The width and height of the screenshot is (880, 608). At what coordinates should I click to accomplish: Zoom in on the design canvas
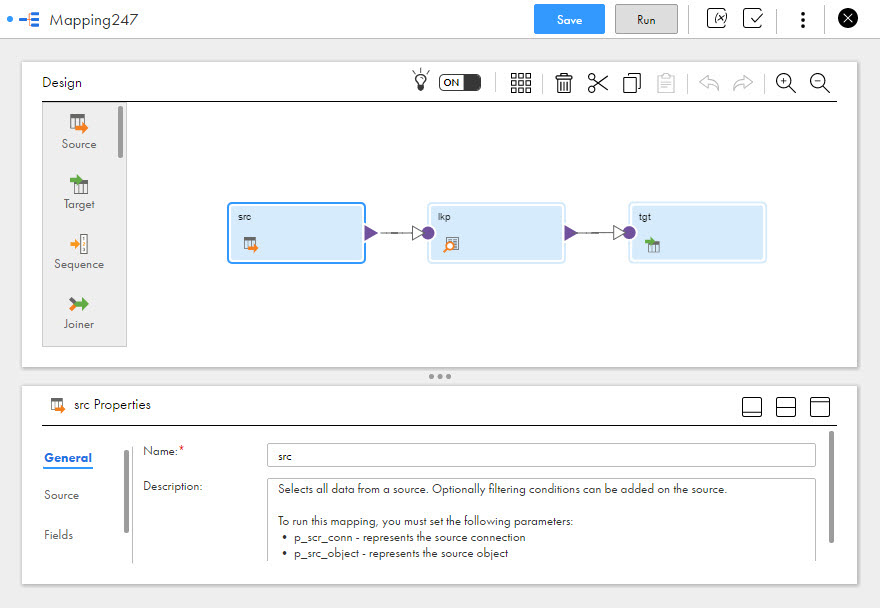(x=786, y=83)
